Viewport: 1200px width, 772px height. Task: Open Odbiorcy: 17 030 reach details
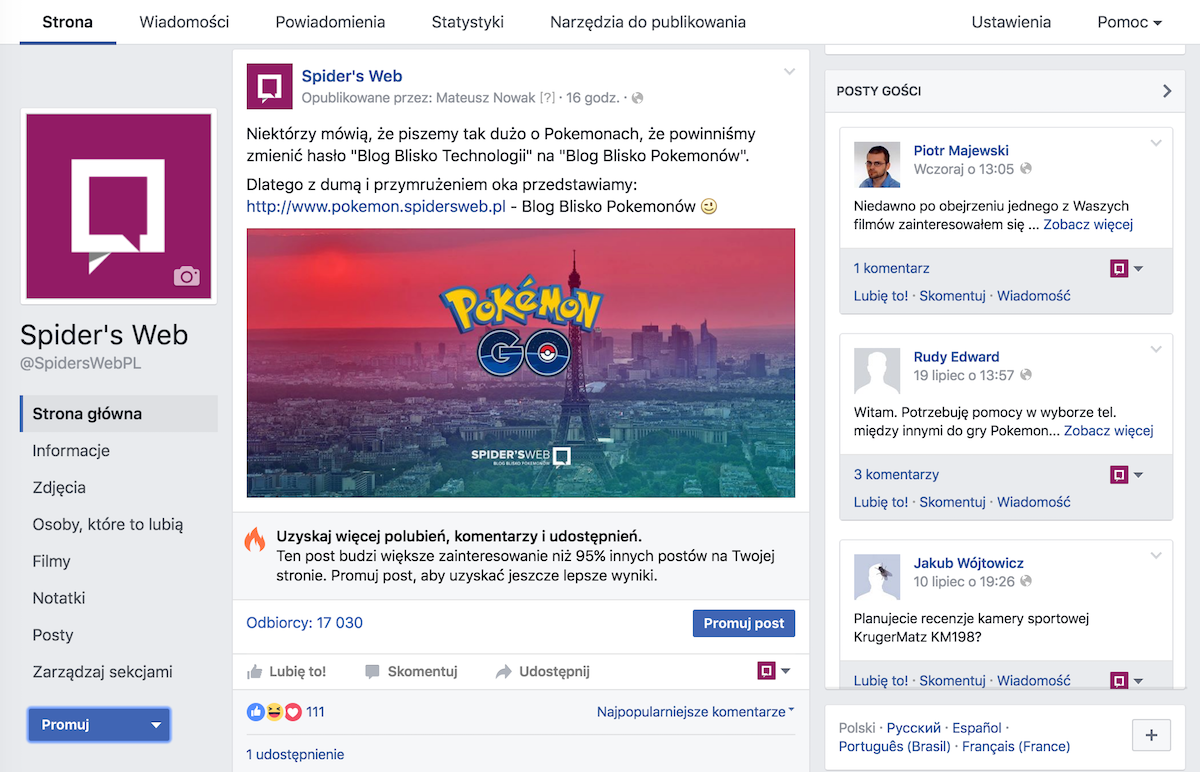(305, 623)
